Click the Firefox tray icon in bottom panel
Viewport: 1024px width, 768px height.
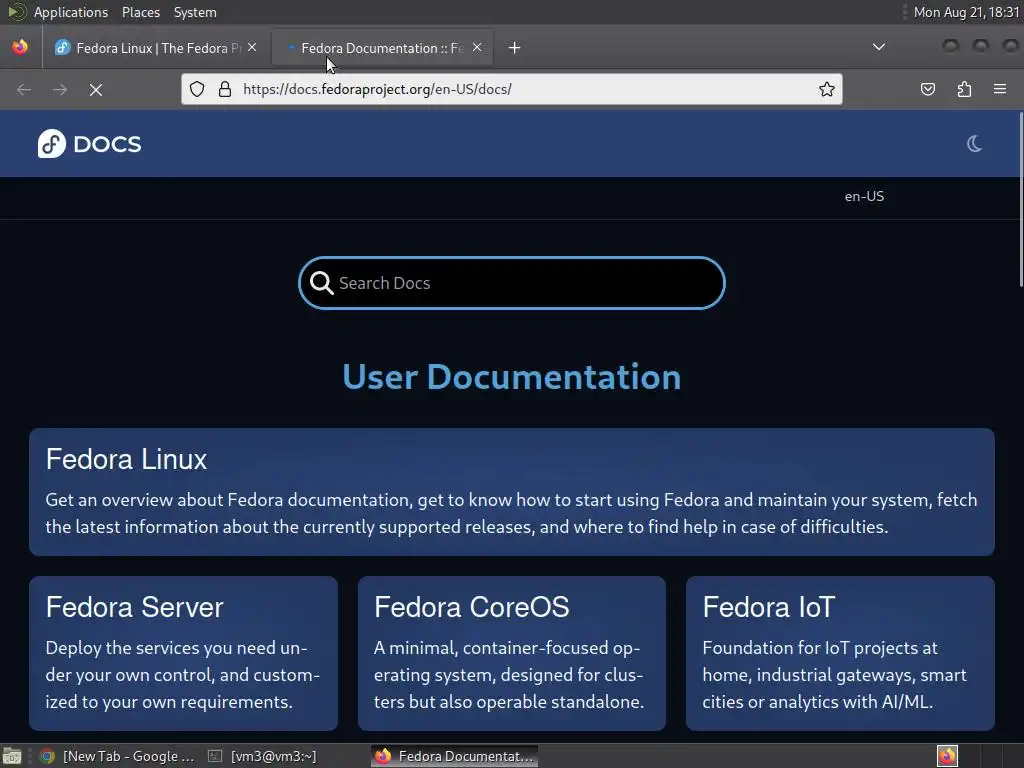pos(948,756)
